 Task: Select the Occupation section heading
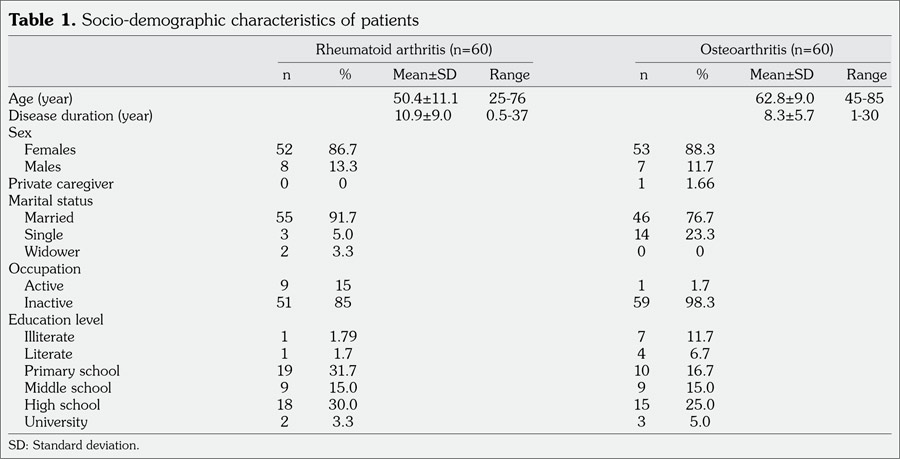click(x=45, y=268)
